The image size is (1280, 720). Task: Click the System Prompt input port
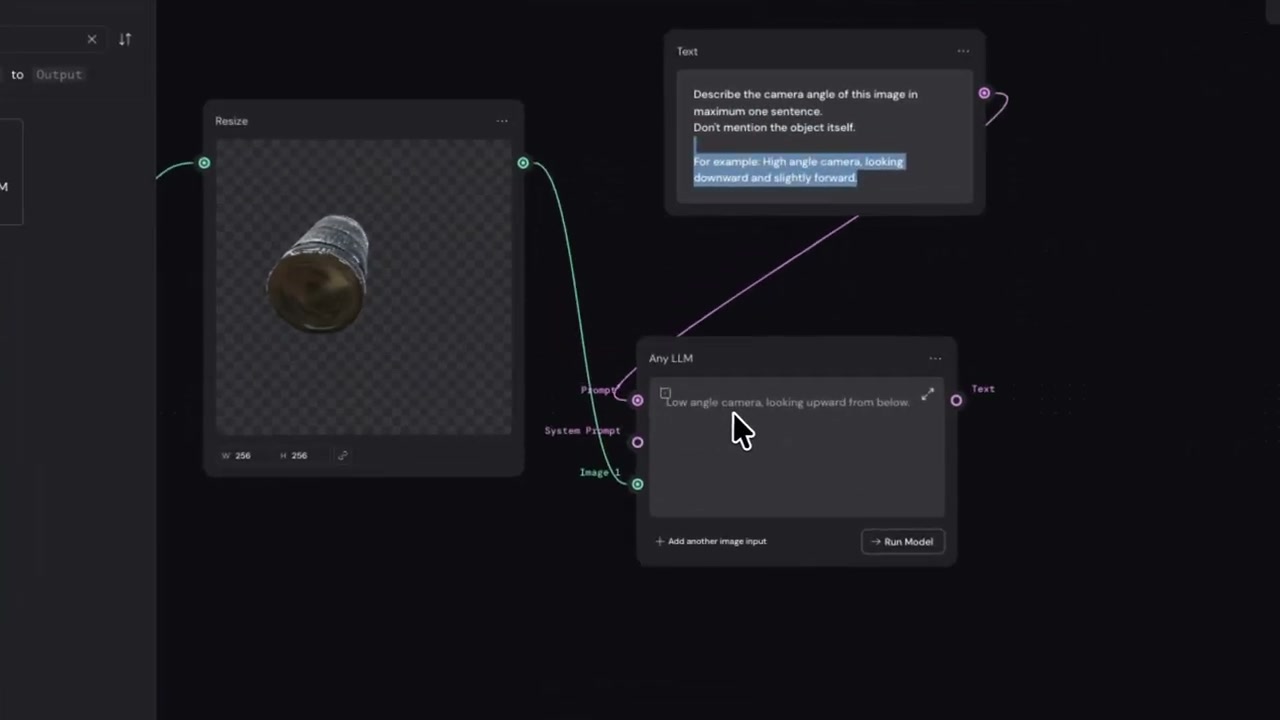pos(637,442)
